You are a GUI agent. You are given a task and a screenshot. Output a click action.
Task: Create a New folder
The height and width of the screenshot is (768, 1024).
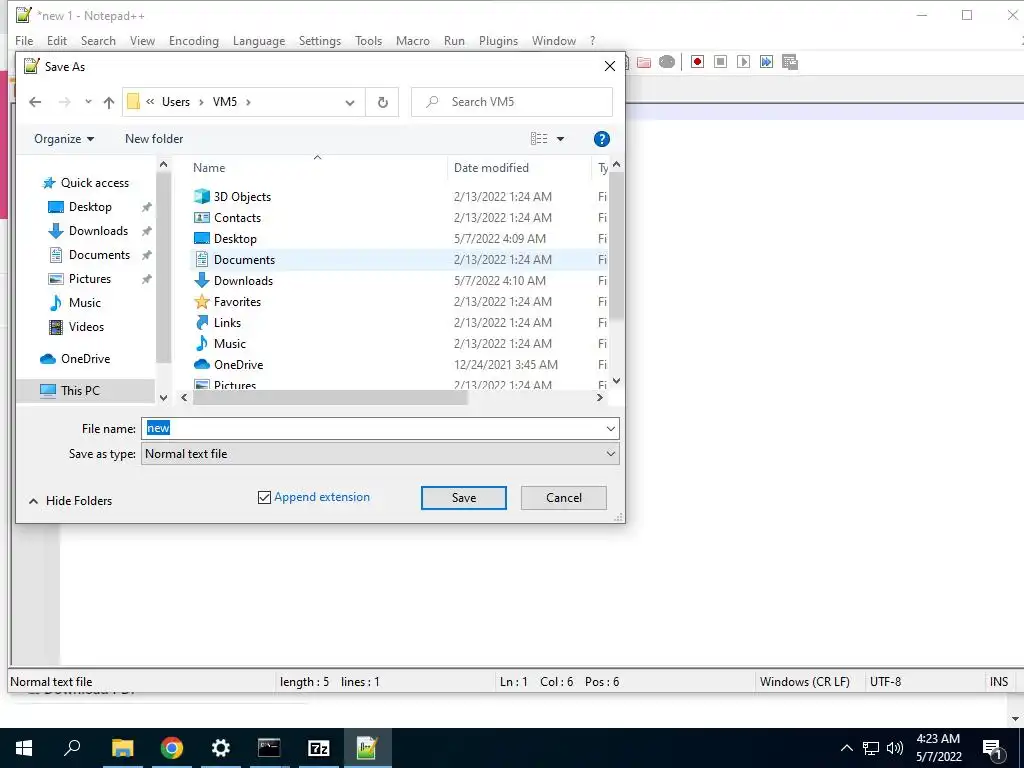[x=154, y=139]
